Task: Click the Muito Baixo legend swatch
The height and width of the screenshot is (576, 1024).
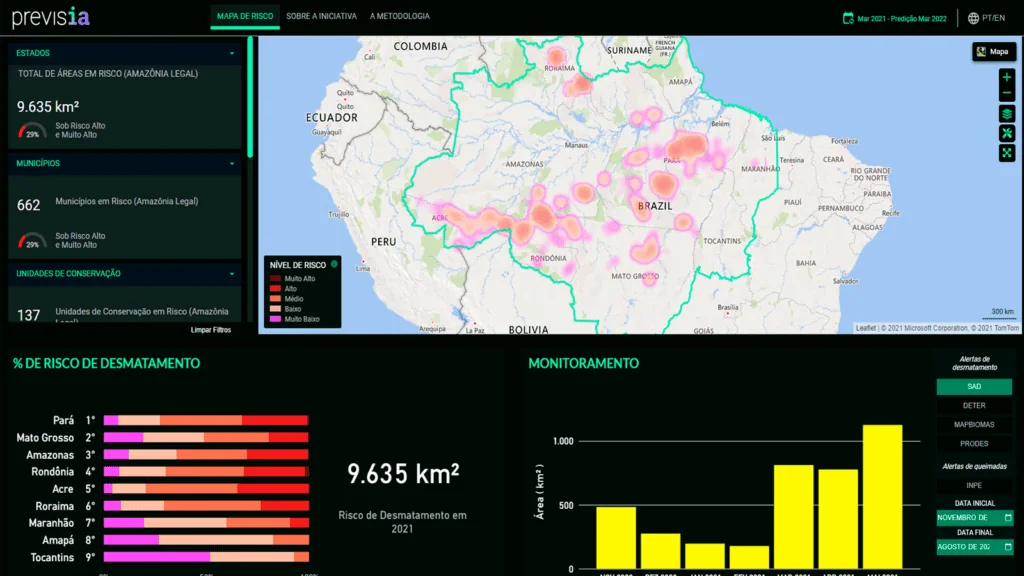Action: (x=275, y=319)
